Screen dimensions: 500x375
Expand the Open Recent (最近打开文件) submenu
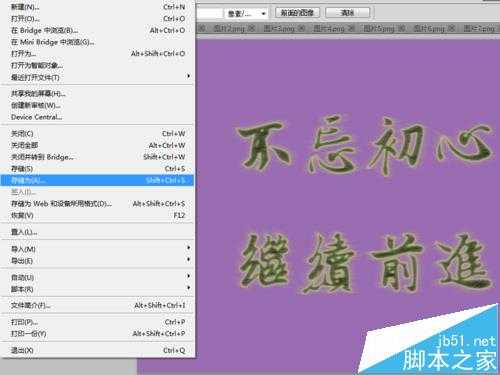(x=97, y=77)
